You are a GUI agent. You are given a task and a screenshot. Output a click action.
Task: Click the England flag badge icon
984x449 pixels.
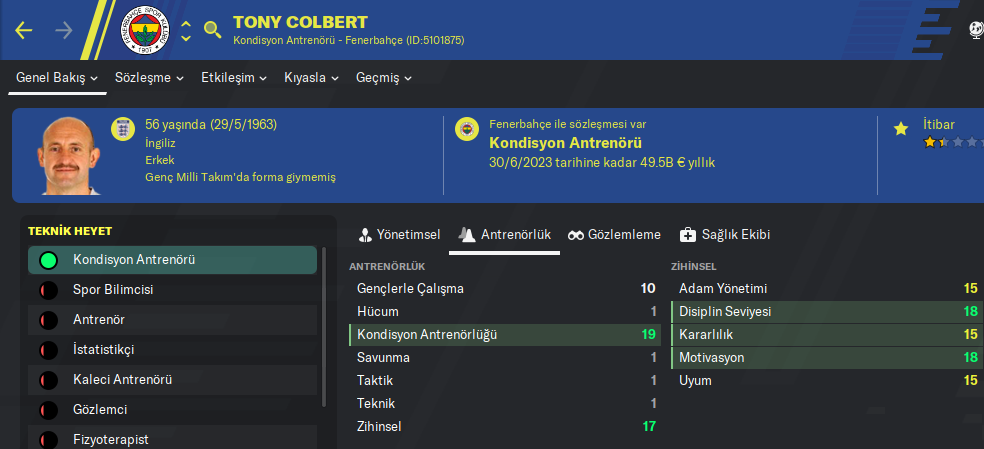[123, 129]
